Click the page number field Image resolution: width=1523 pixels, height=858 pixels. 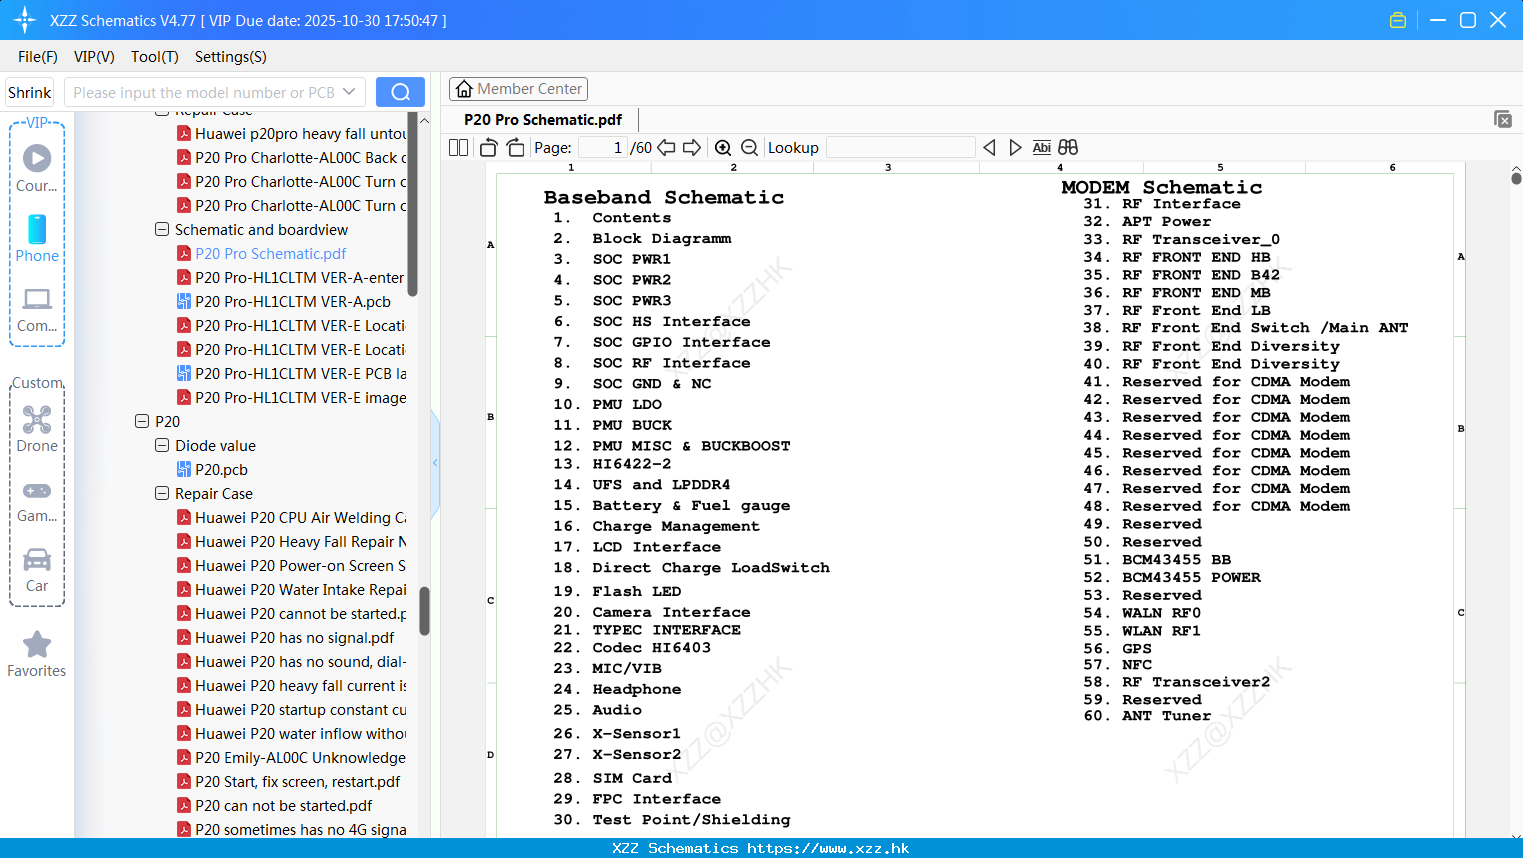click(x=603, y=148)
